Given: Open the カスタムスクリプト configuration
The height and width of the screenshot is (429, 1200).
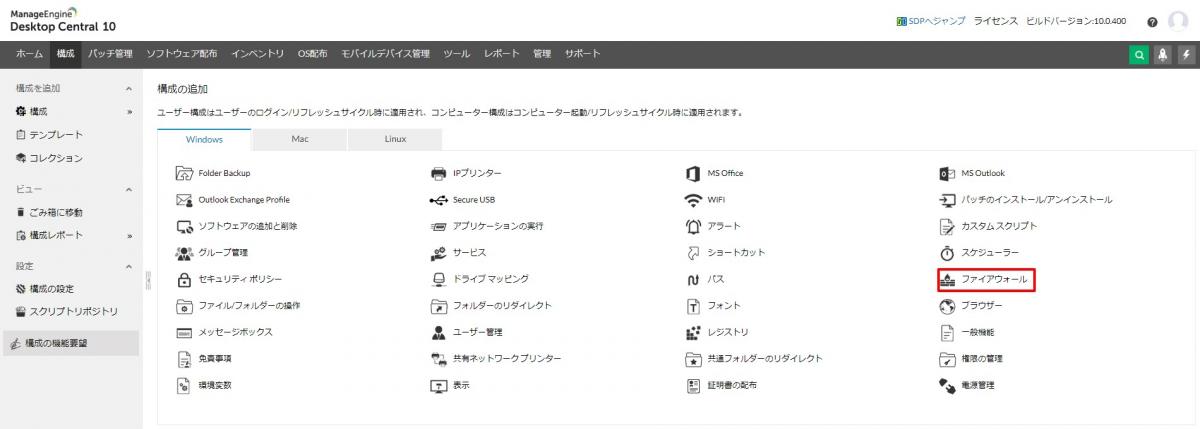Looking at the screenshot, I should (988, 226).
